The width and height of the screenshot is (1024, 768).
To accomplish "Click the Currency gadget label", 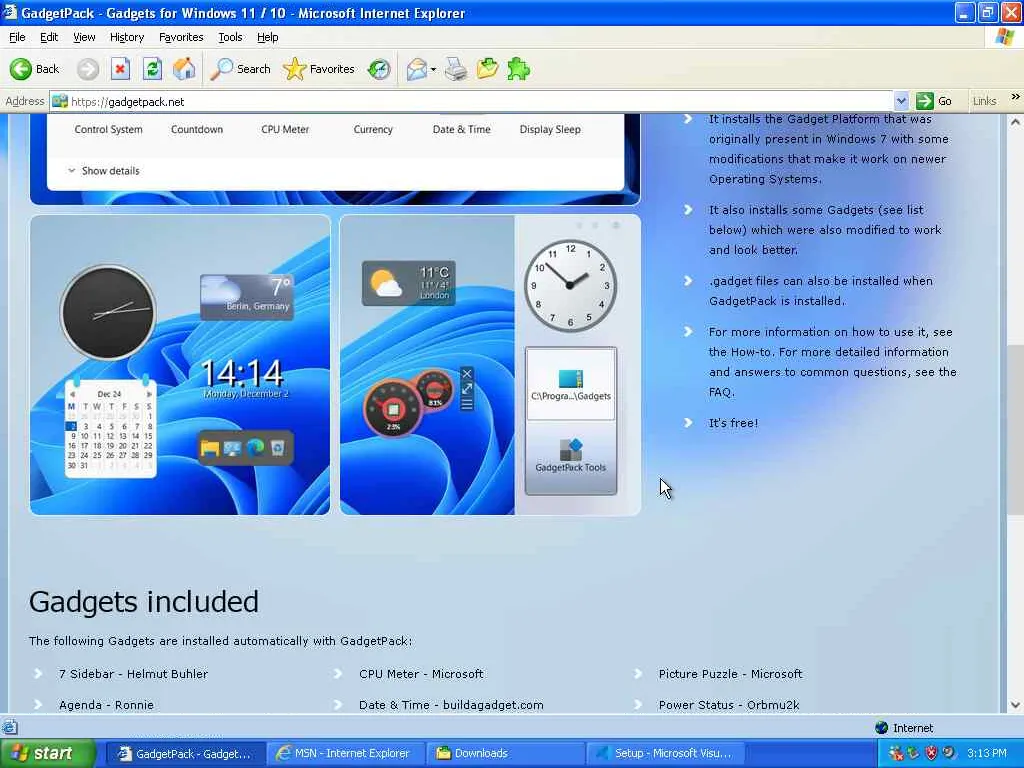I will coord(373,129).
